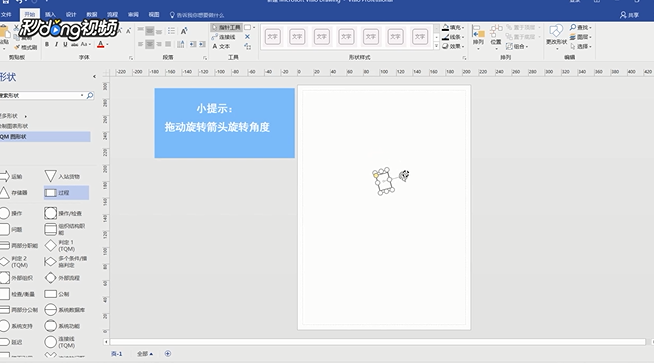This screenshot has height=363, width=654.
Task: Expand 更多形状 more shapes menu
Action: (x=13, y=116)
